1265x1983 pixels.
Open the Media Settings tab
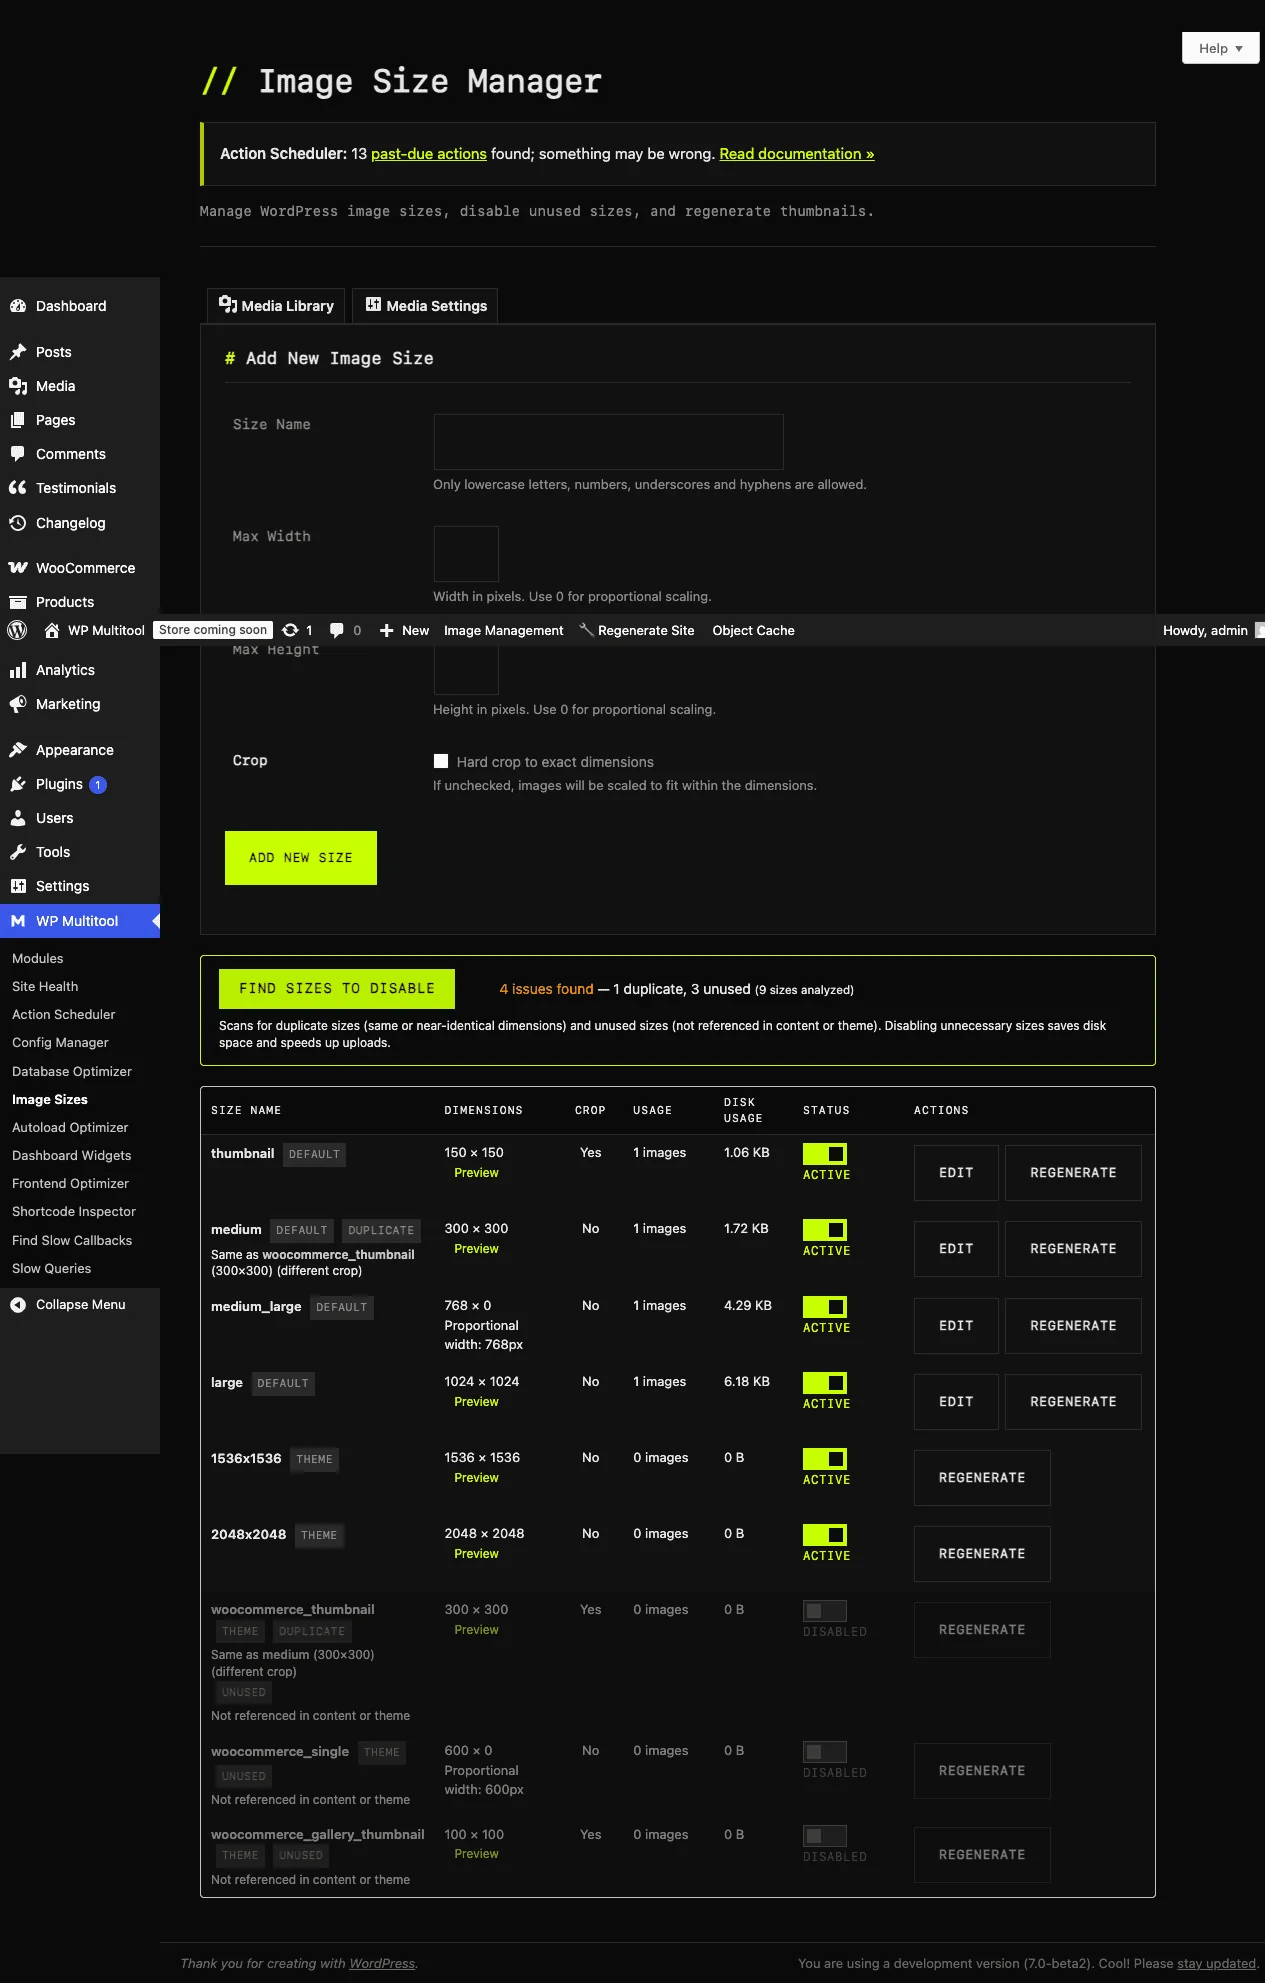[x=425, y=306]
